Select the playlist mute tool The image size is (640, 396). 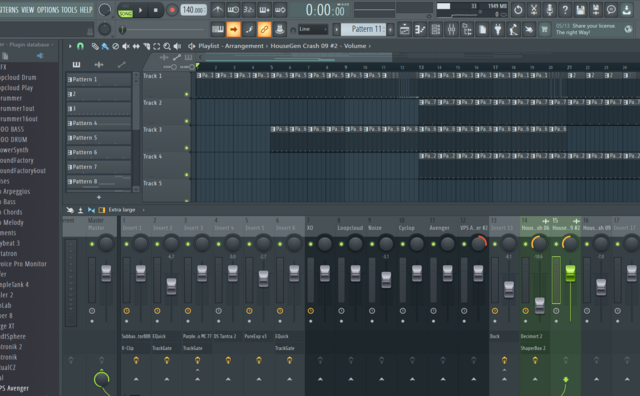pyautogui.click(x=126, y=46)
